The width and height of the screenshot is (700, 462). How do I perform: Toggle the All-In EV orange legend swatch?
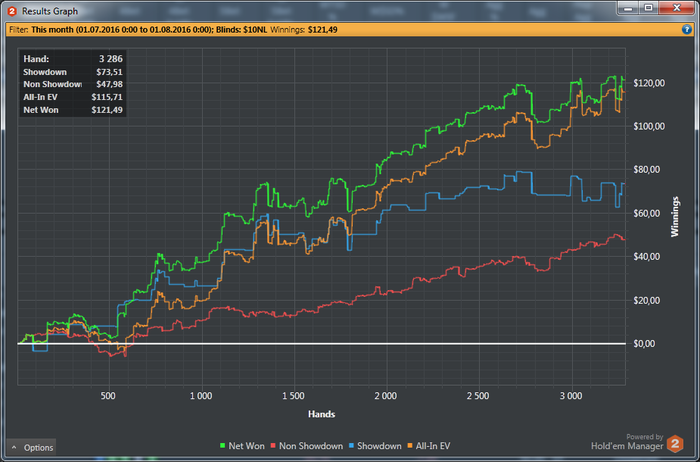click(x=410, y=445)
